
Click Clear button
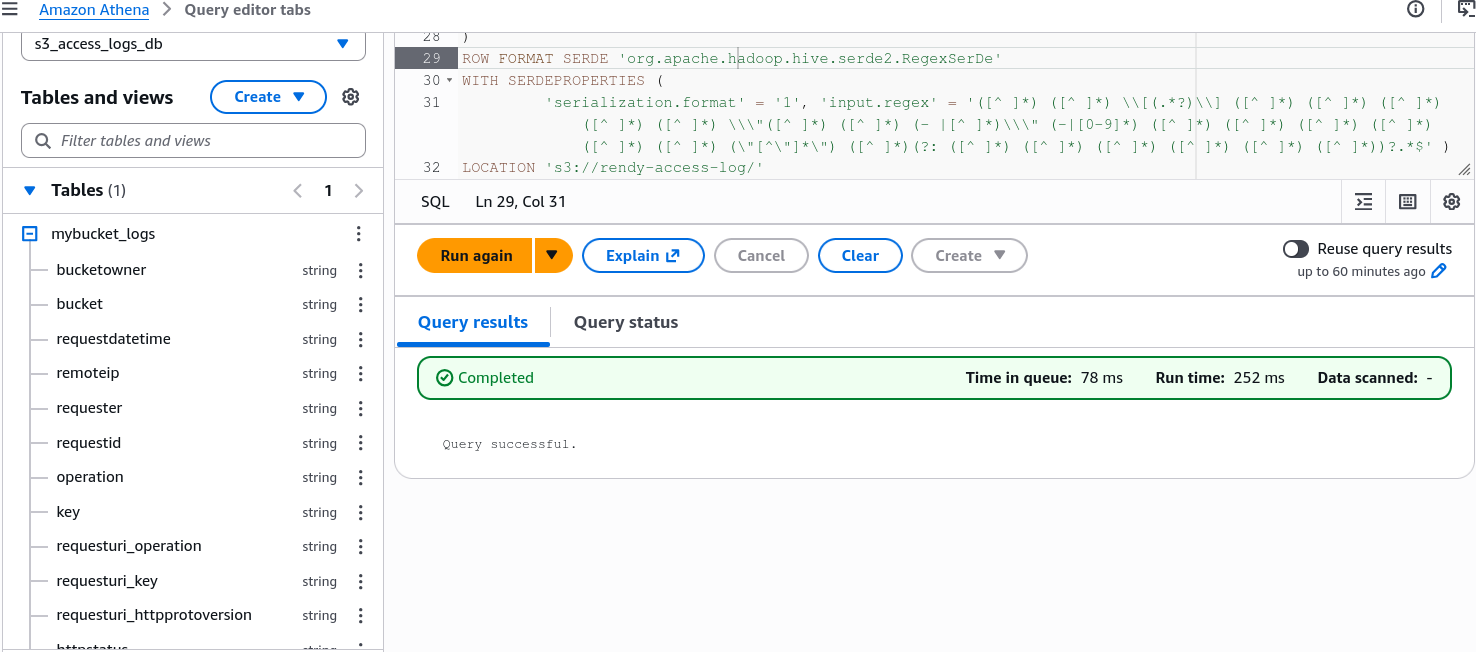pyautogui.click(x=860, y=256)
